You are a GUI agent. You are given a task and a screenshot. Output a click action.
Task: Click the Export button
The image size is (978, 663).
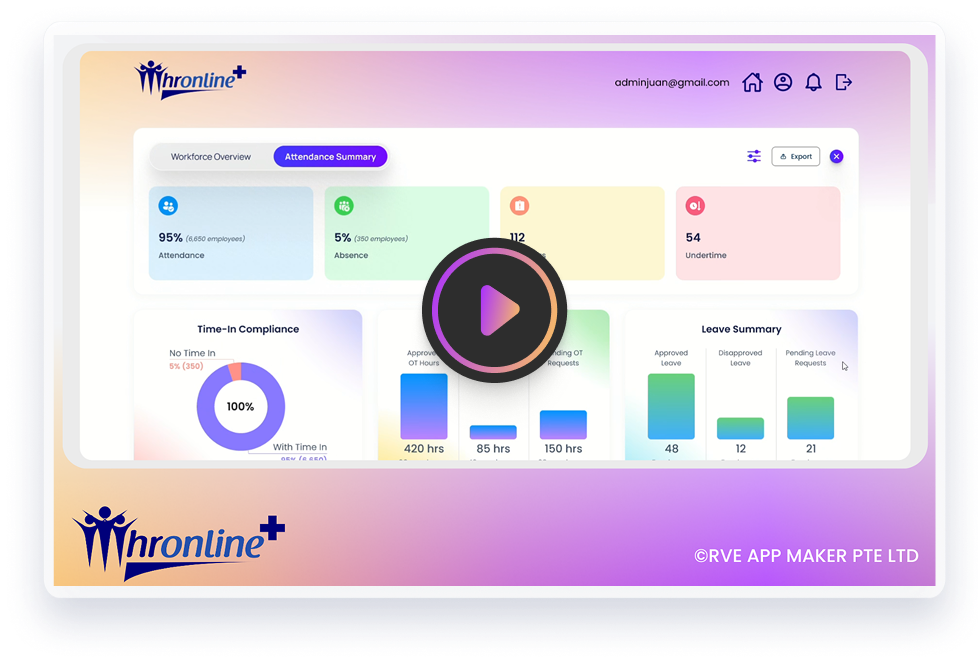pos(795,156)
